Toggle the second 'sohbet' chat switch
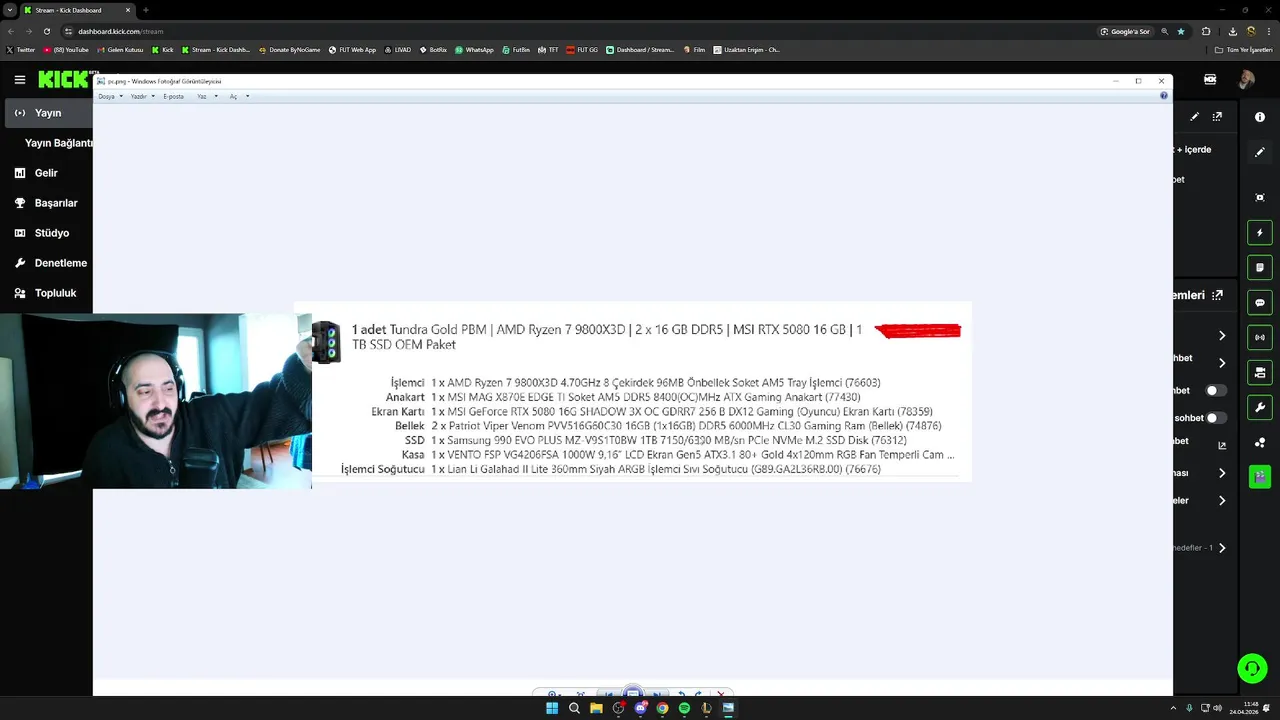Screen dimensions: 1280x720 click(x=1216, y=418)
